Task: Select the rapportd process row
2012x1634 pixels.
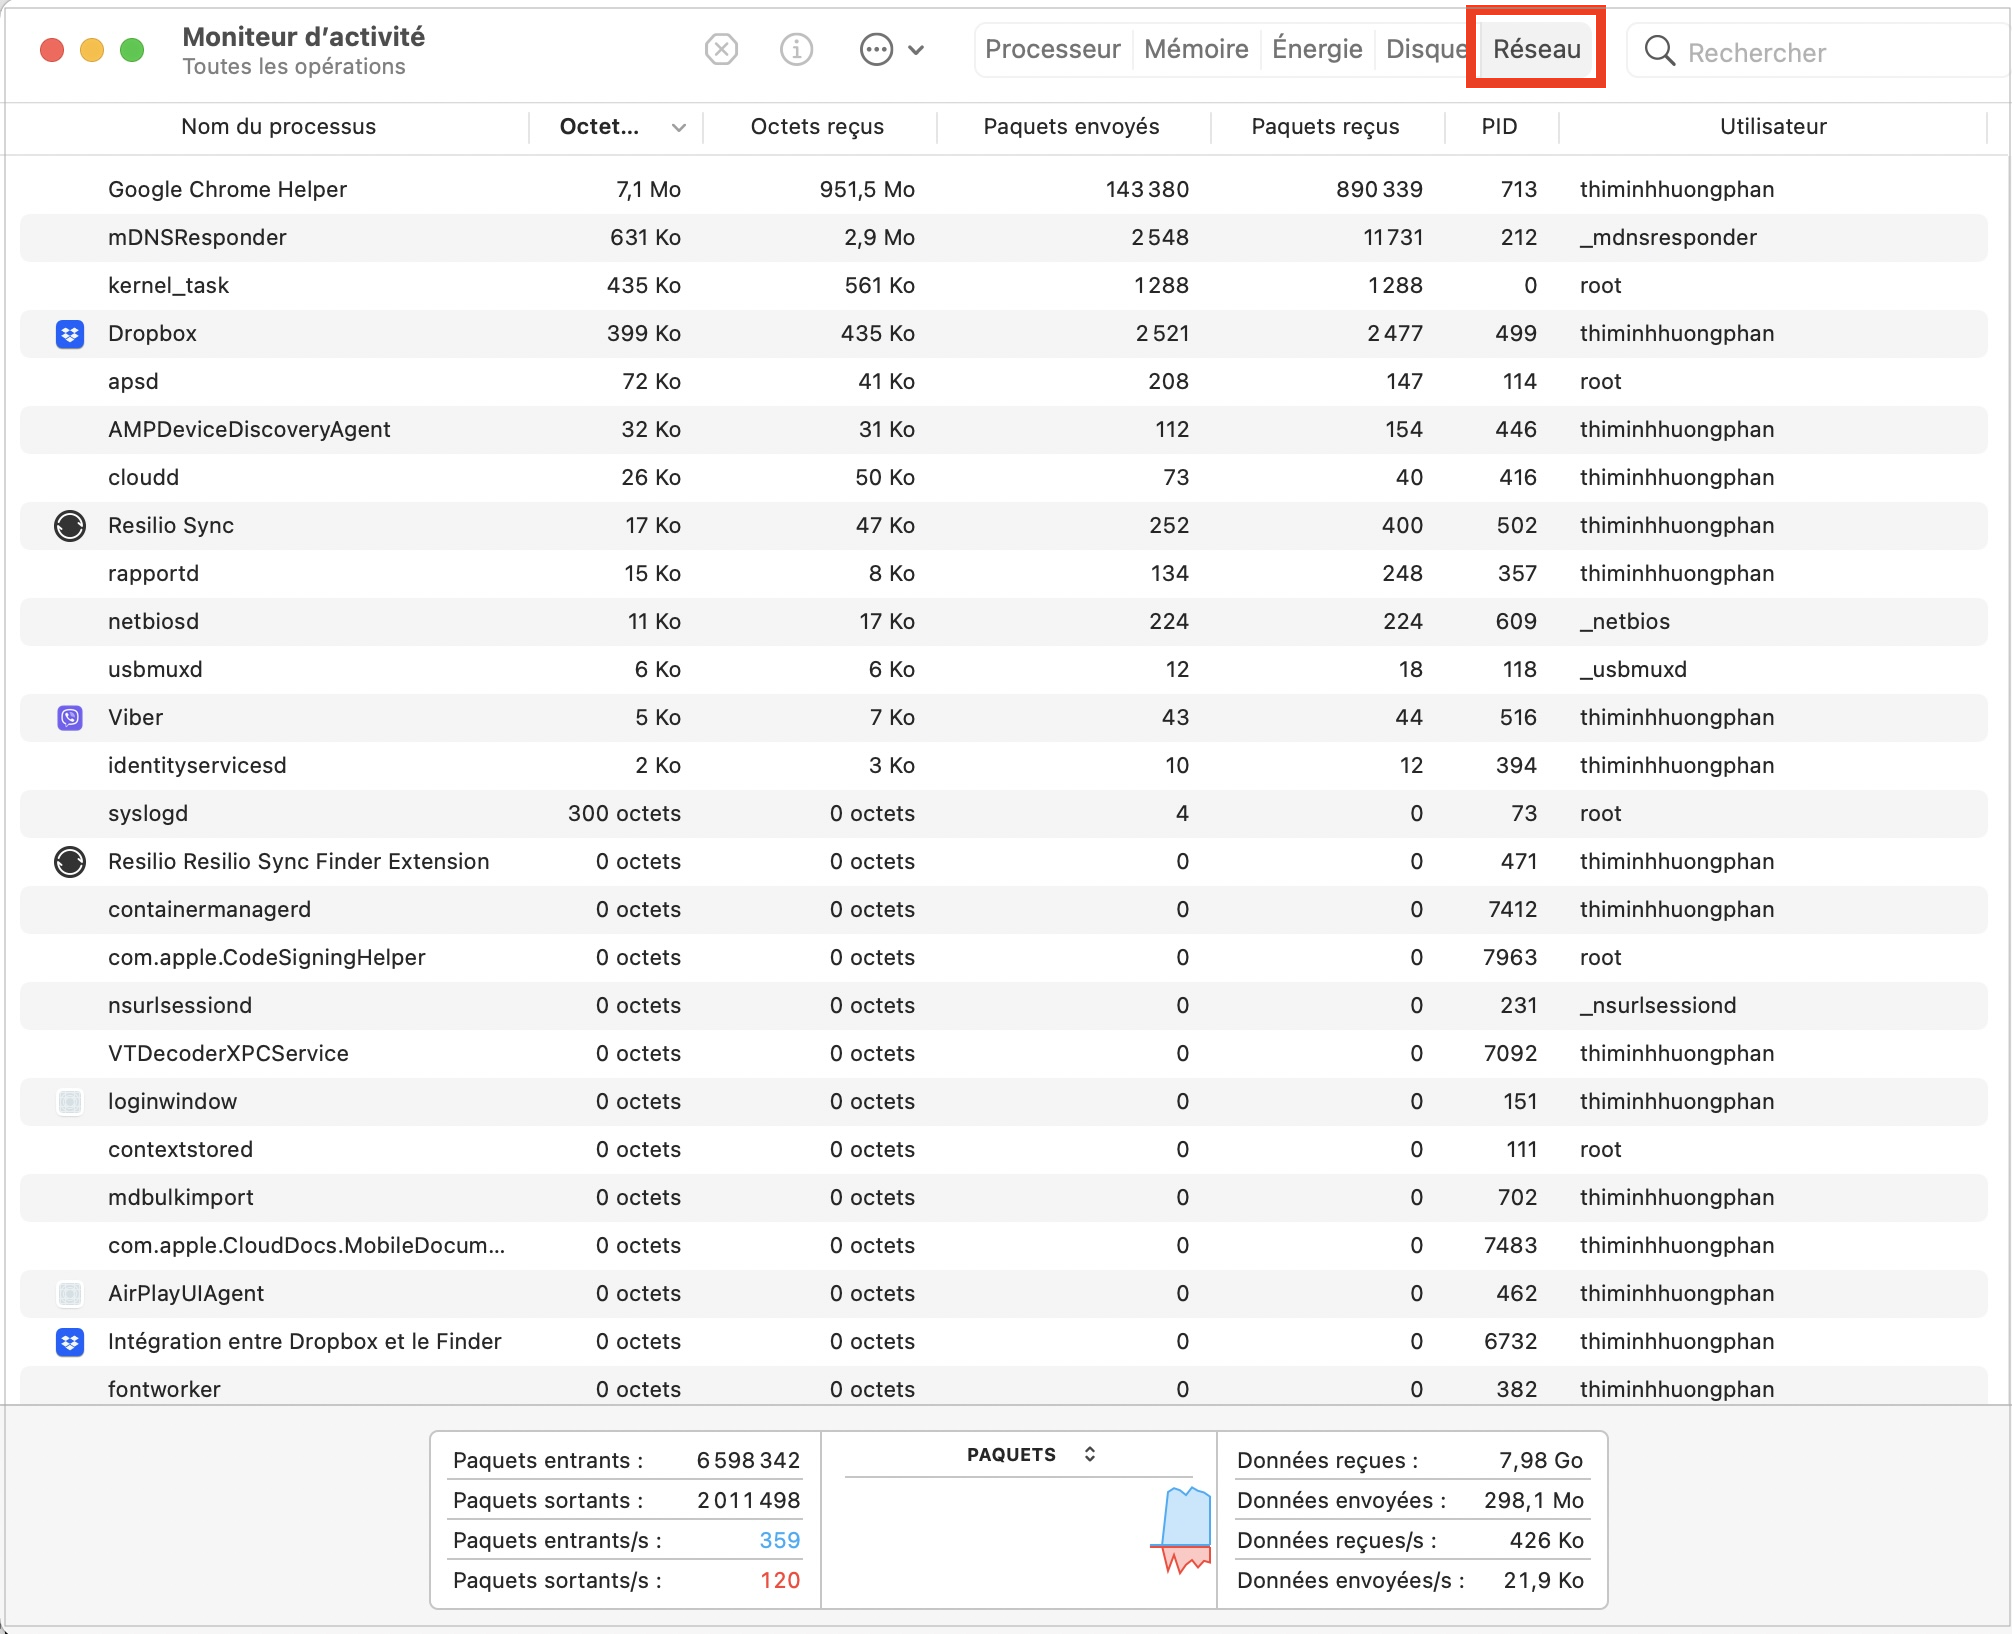Action: (x=1003, y=574)
